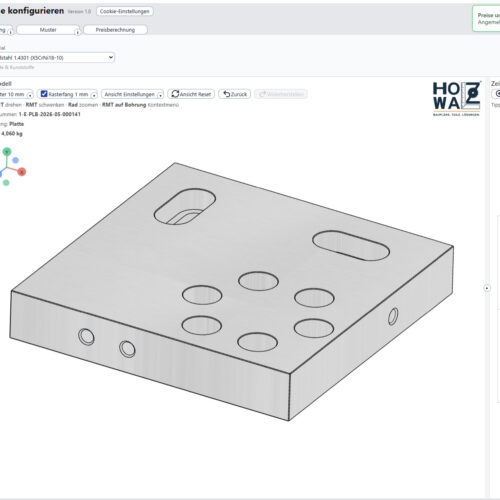Click the greyed-out Wiederherstellen redo button
Viewport: 500px width, 500px height.
click(281, 94)
